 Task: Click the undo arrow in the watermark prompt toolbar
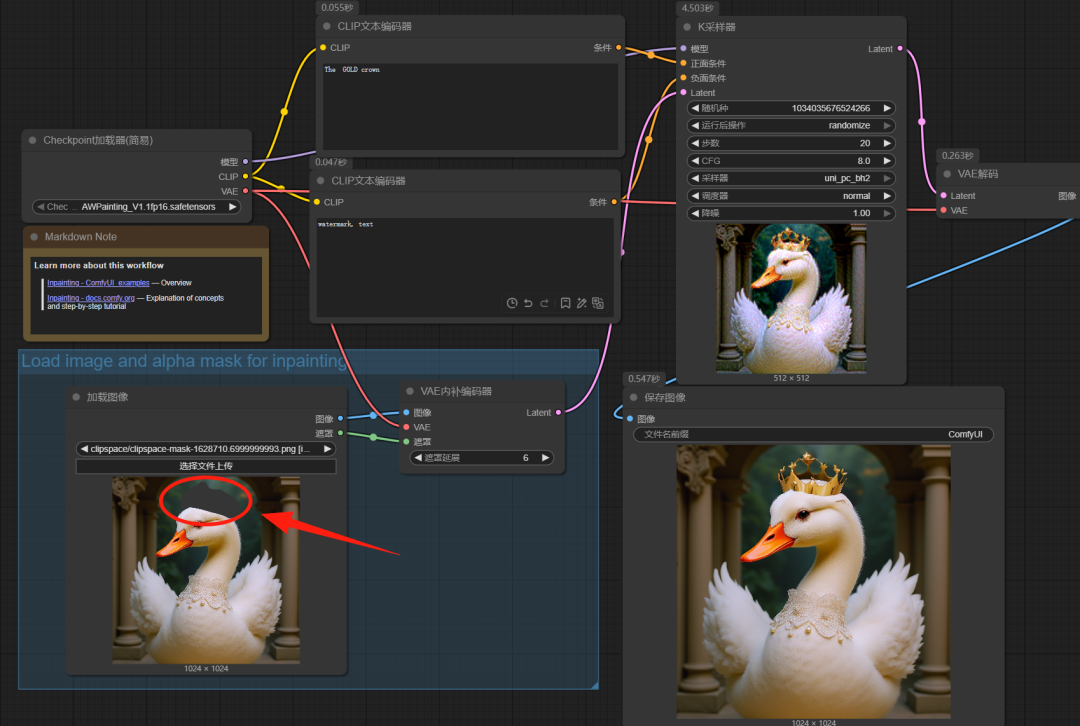coord(528,303)
